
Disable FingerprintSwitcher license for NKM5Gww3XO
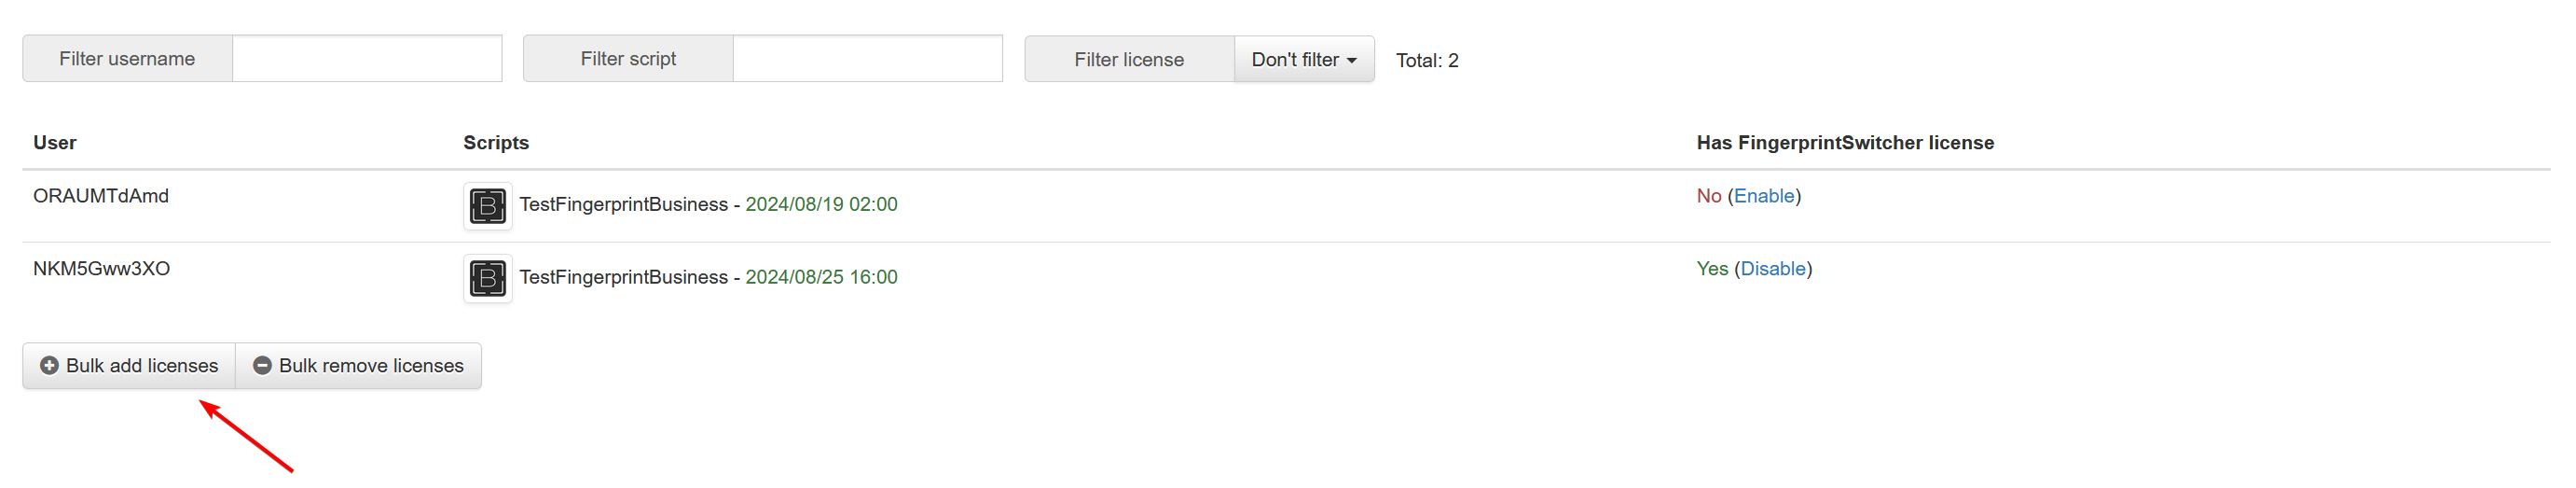pos(1772,269)
